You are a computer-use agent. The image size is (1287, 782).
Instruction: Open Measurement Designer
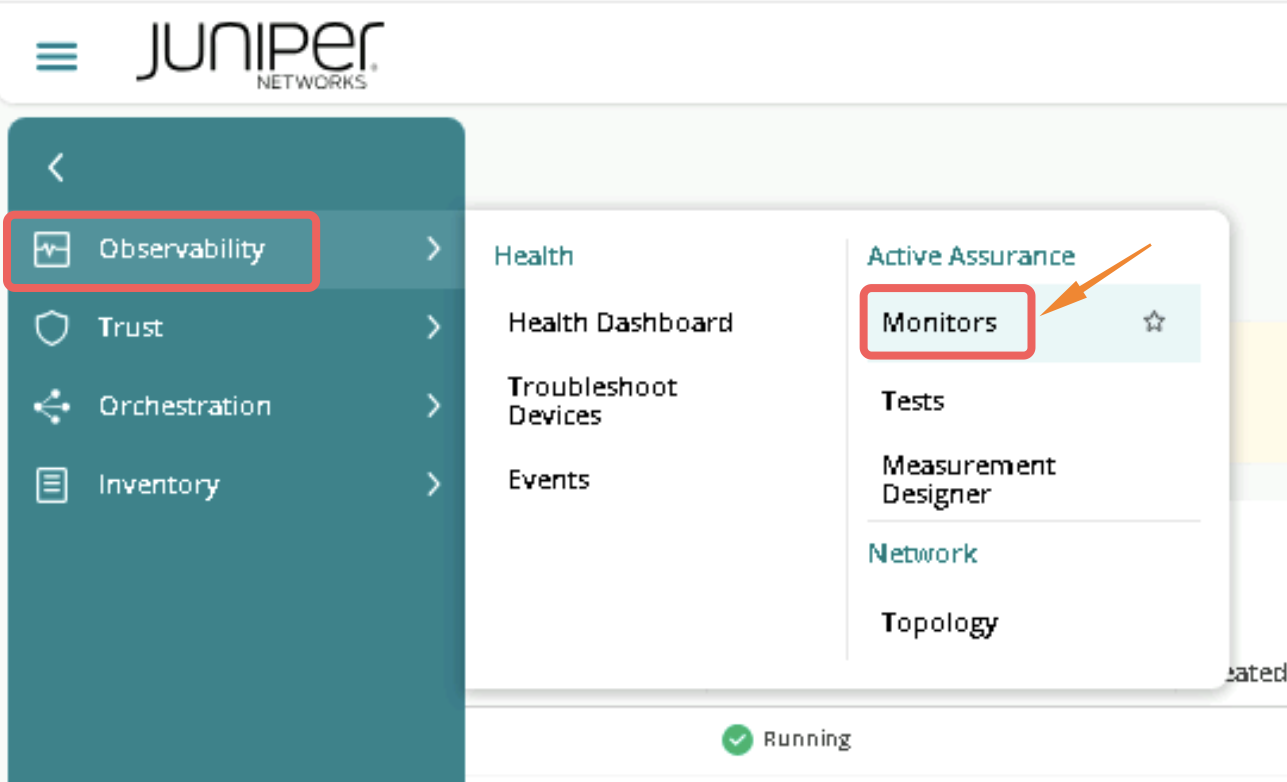[968, 480]
